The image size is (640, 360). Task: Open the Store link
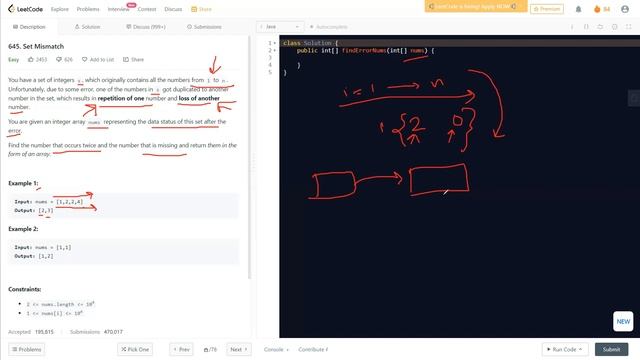(x=201, y=9)
